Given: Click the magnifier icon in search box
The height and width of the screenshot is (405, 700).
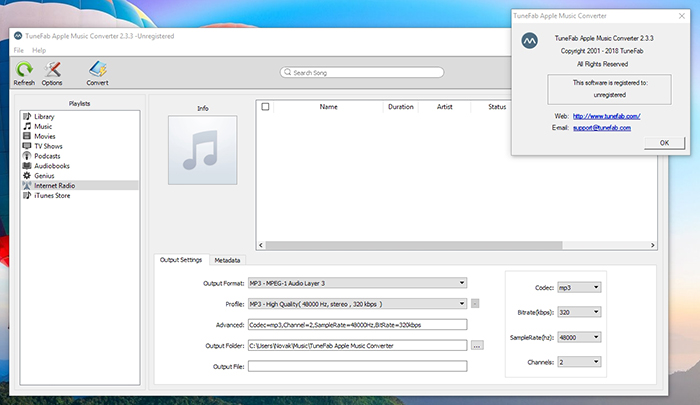Looking at the screenshot, I should [288, 72].
